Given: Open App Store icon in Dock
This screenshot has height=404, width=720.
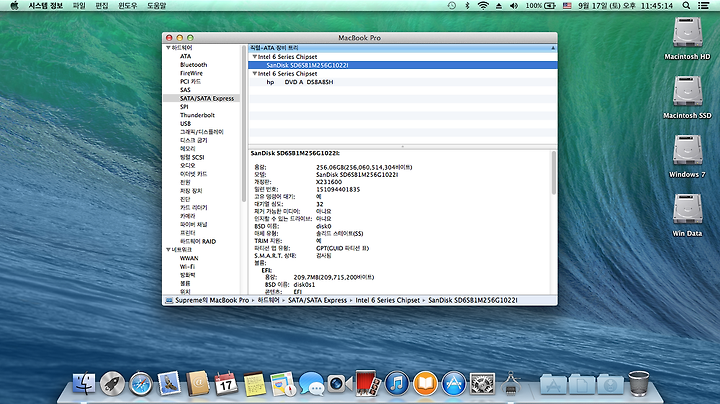Looking at the screenshot, I should tap(454, 383).
